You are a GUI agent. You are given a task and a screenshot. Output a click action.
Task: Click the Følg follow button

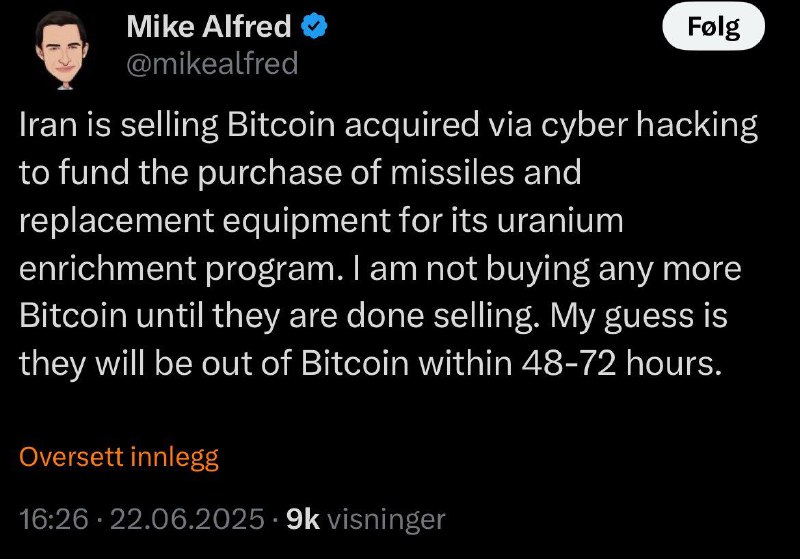713,26
